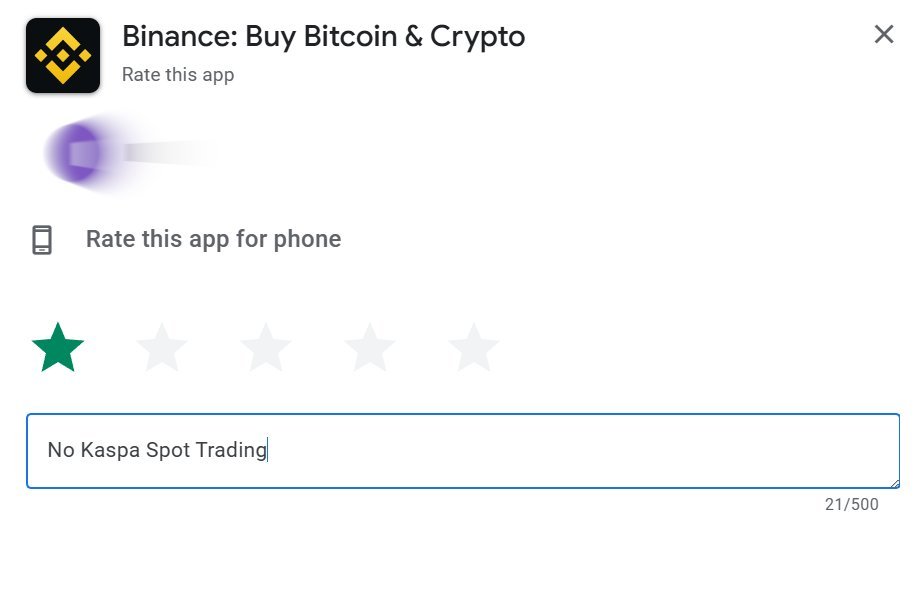Screen dimensions: 920x600
Task: Click the word "No" at review start
Action: point(61,450)
